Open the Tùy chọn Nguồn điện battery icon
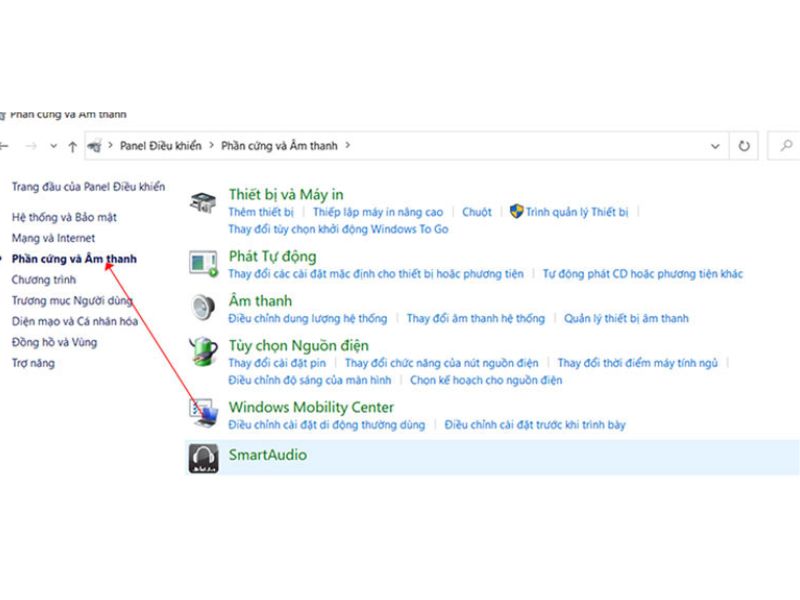Image resolution: width=800 pixels, height=600 pixels. pyautogui.click(x=203, y=352)
